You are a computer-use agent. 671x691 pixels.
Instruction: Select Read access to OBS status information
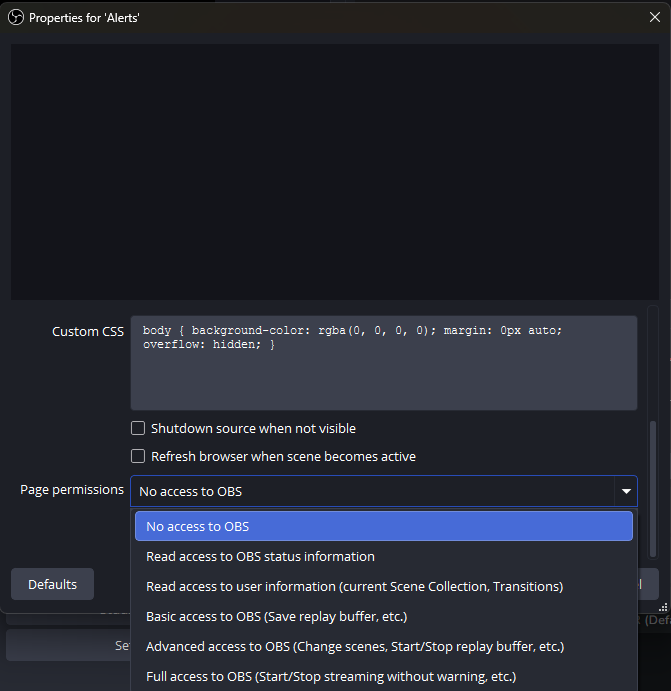384,556
